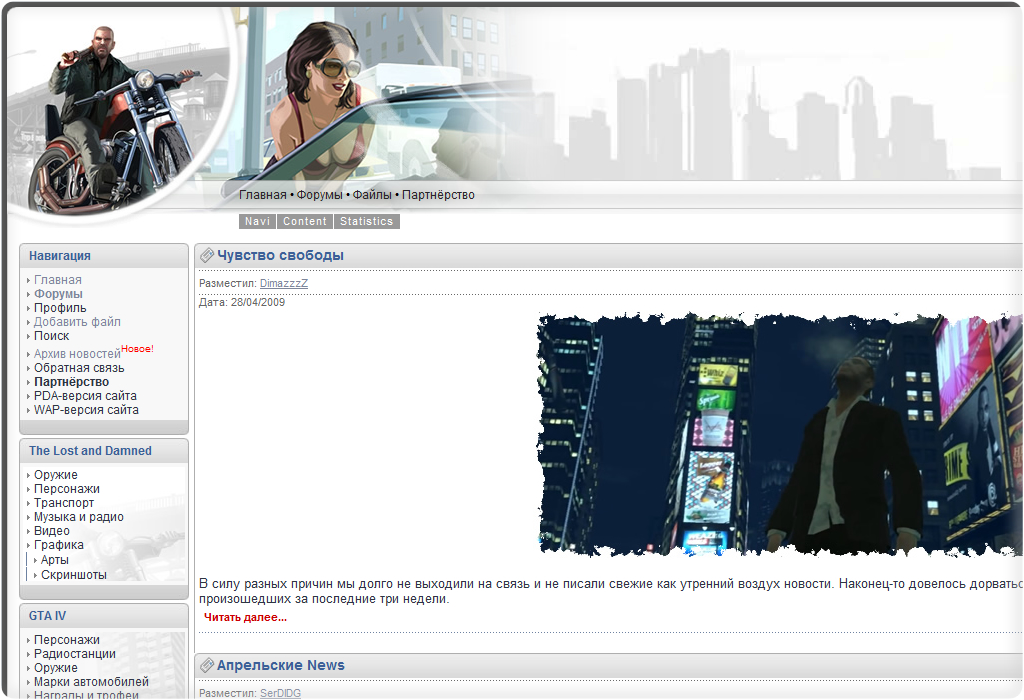Open Партнёрство in the top menu
1024x700 pixels.
tap(438, 195)
